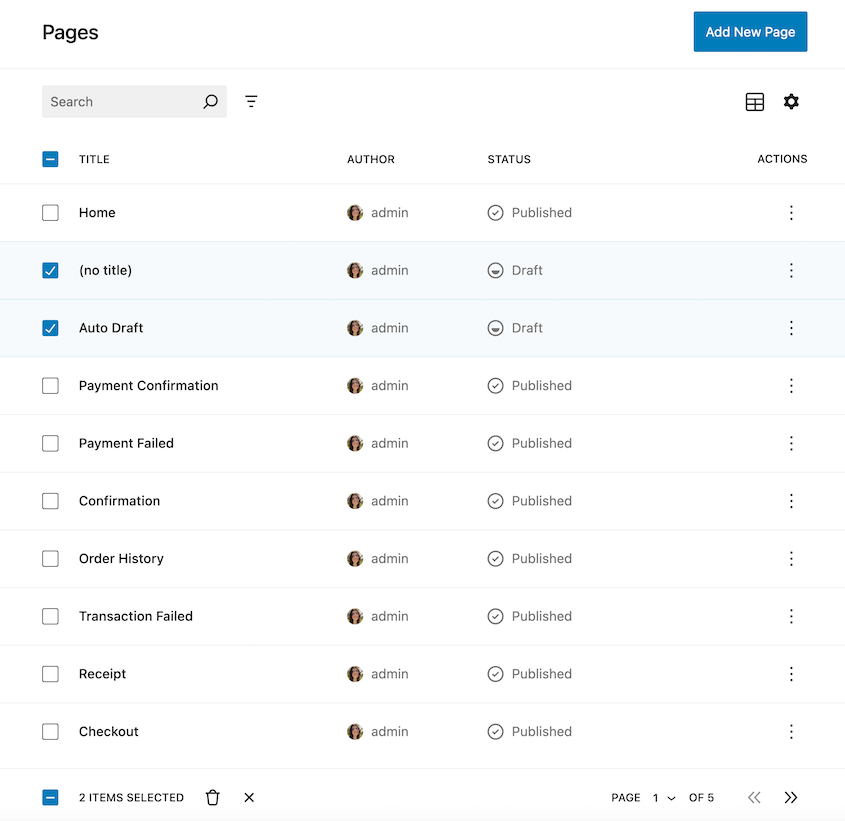
Task: Click the Pages heading
Action: (x=70, y=32)
